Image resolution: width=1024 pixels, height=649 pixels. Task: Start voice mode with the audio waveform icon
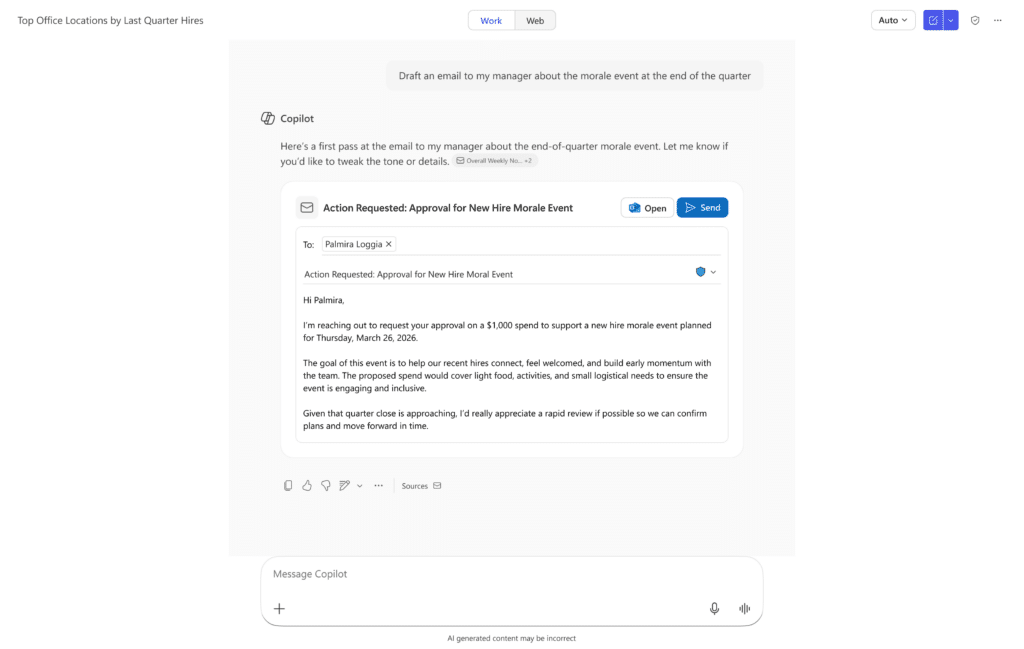point(744,608)
